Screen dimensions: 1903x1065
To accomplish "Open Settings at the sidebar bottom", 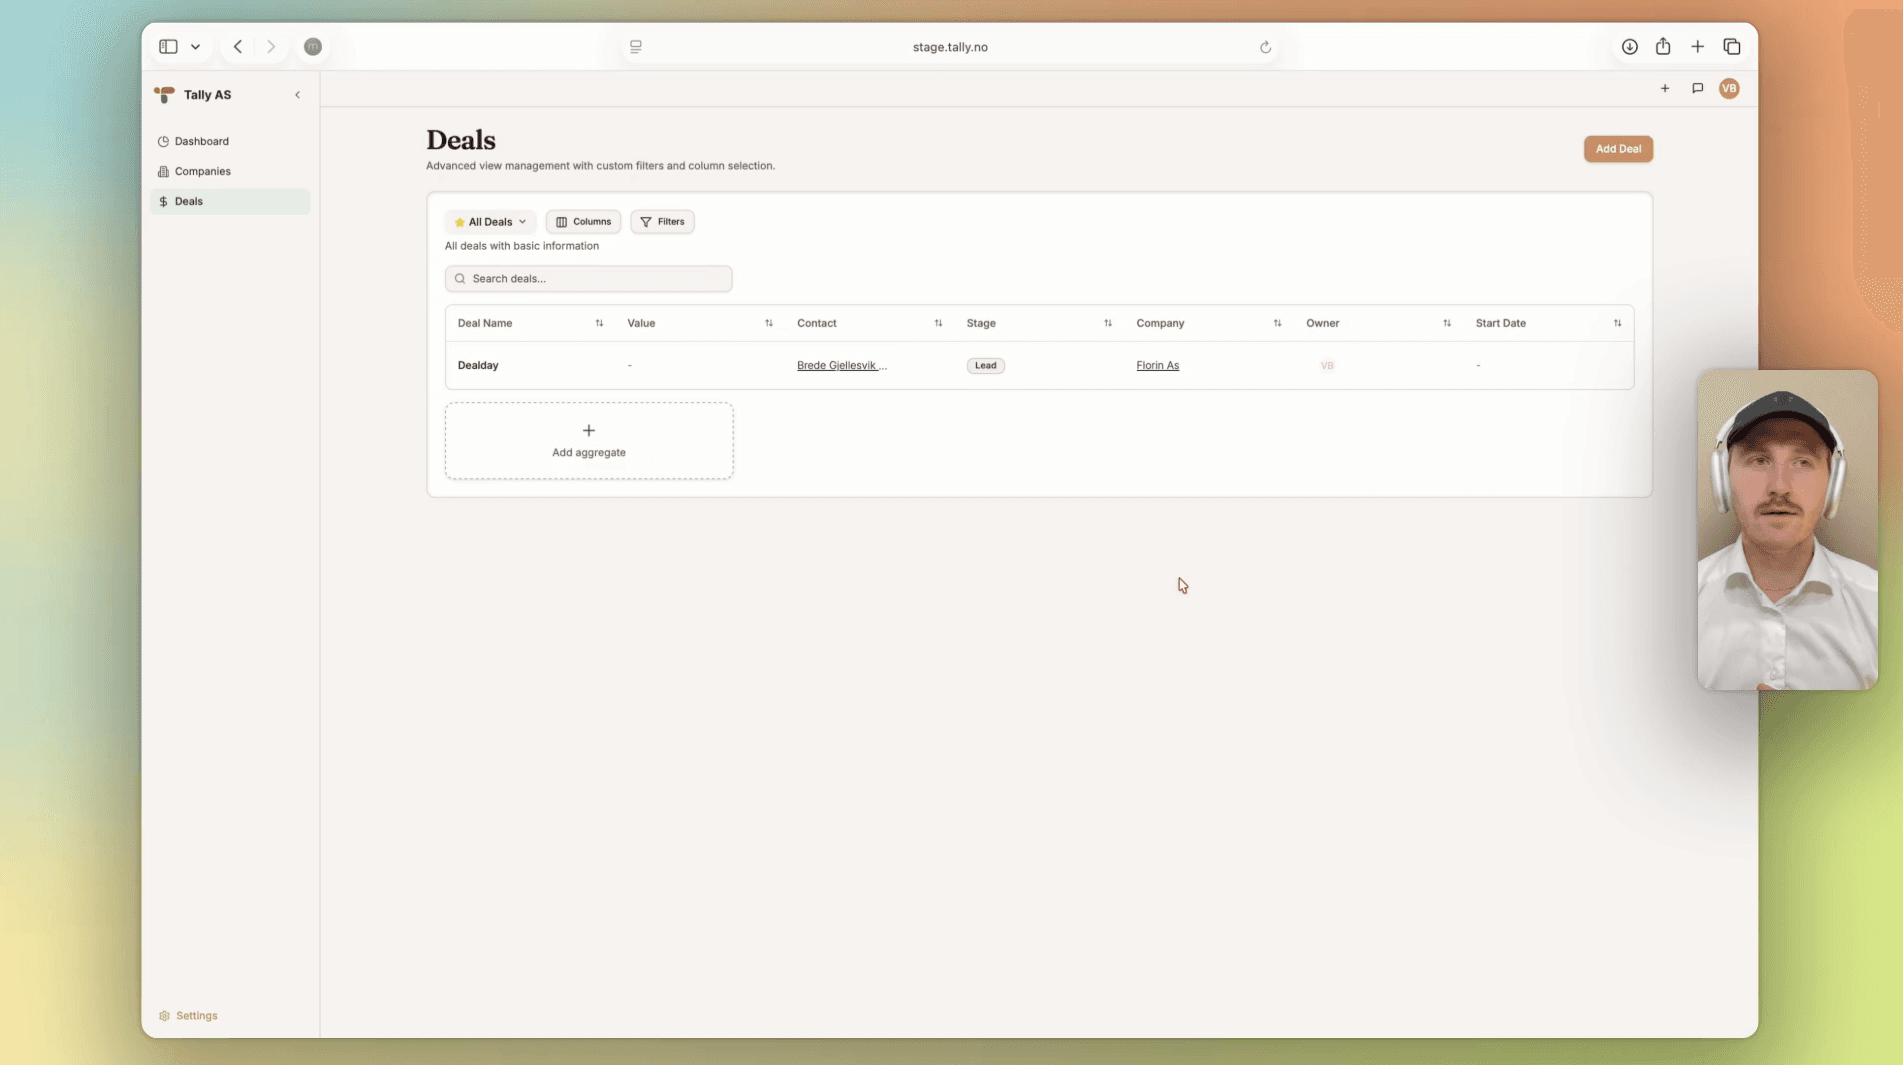I will tap(188, 1015).
